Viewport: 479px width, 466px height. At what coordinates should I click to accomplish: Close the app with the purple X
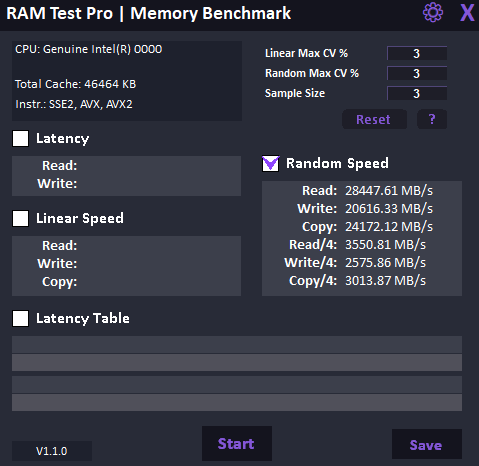(x=467, y=13)
